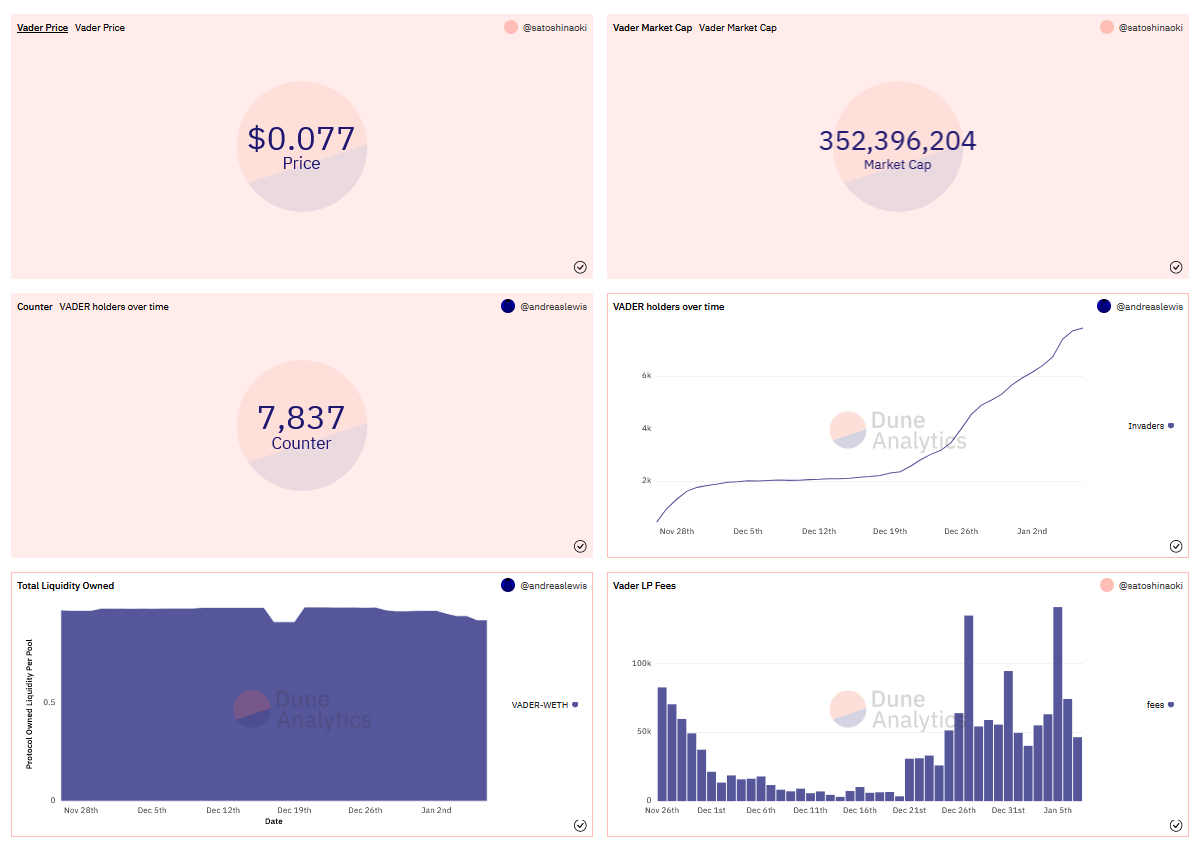This screenshot has height=841, width=1196.
Task: Click the checkmark icon on the Counter widget
Action: pos(580,546)
